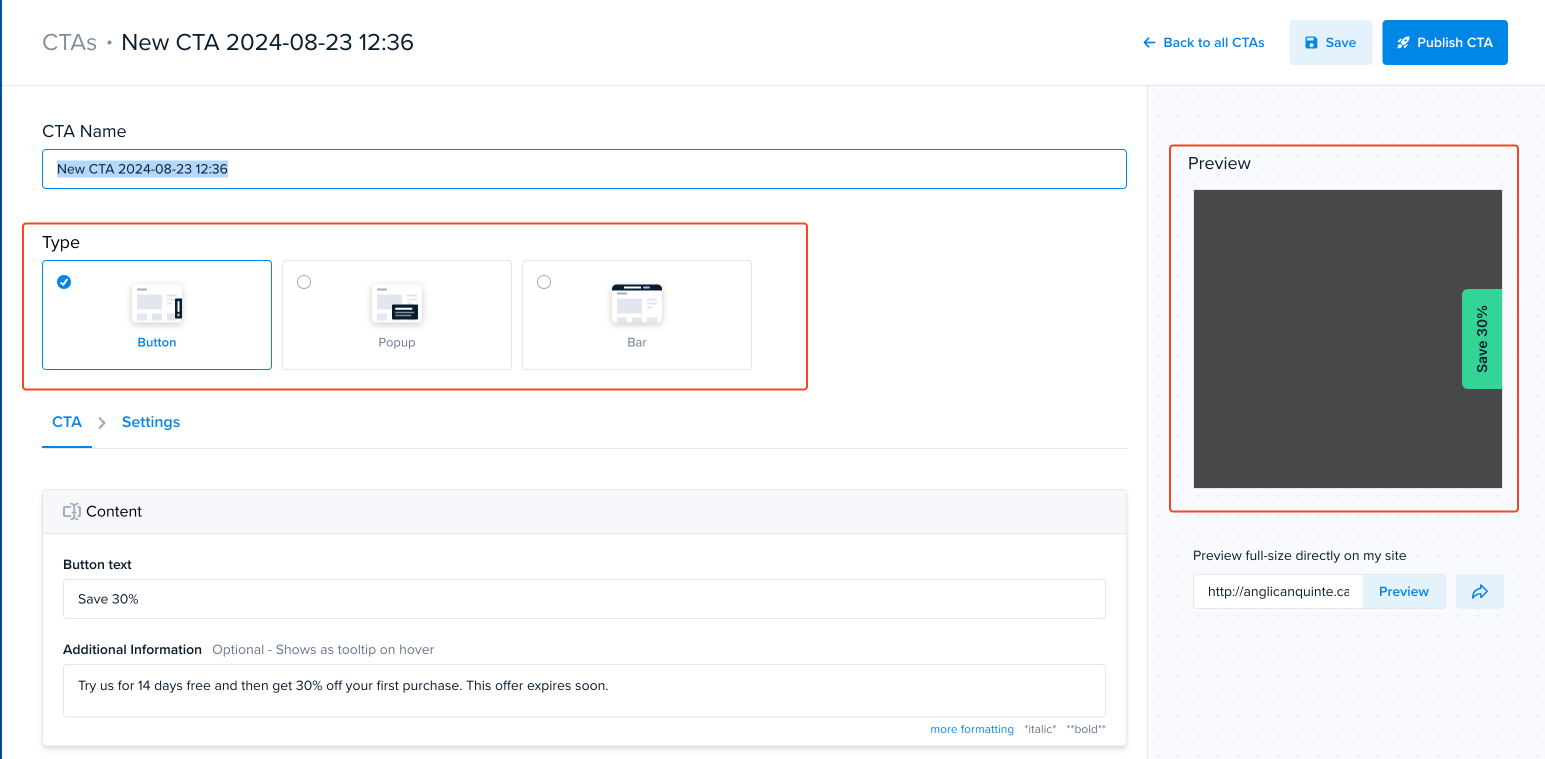Click the floppy disk Save icon

1311,43
